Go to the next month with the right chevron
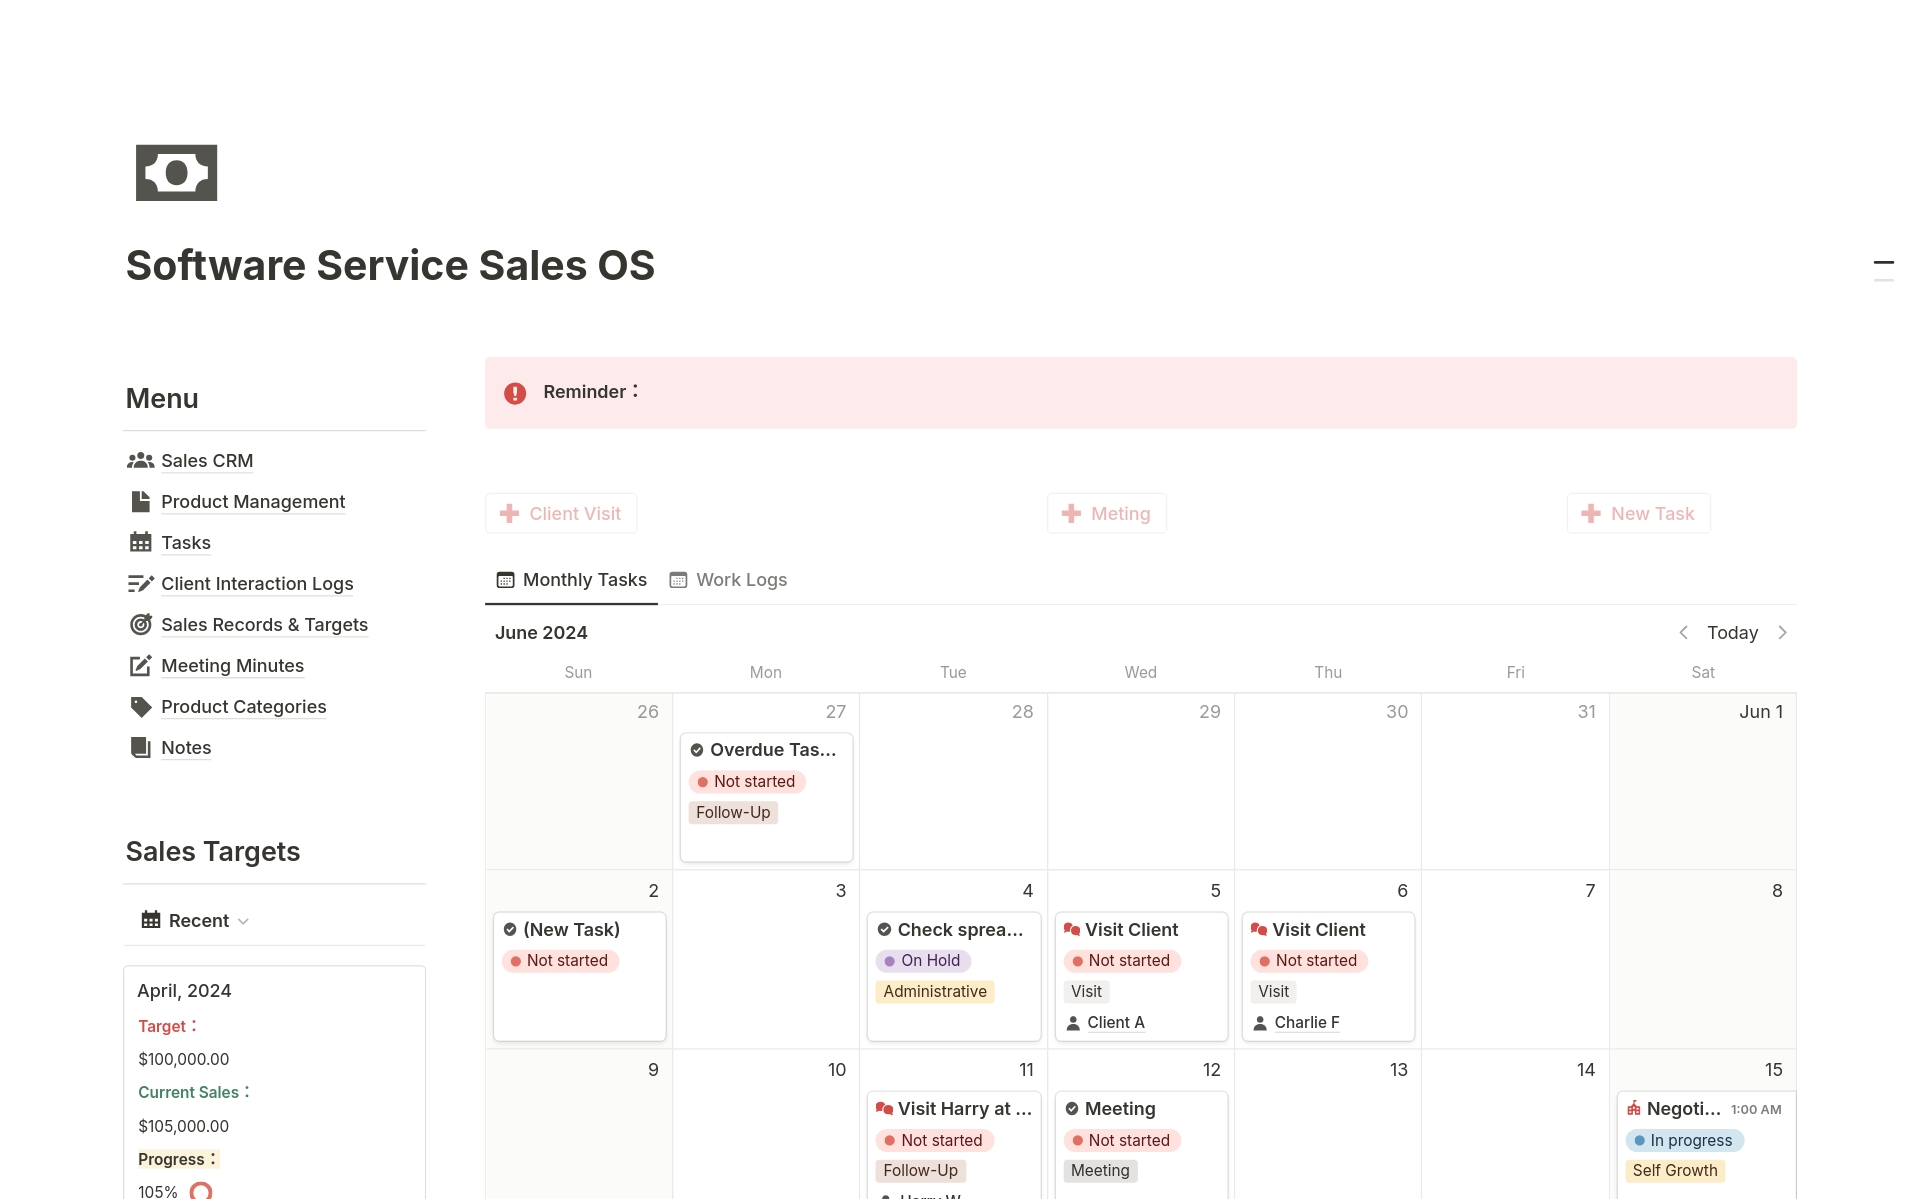This screenshot has width=1920, height=1199. coord(1782,633)
